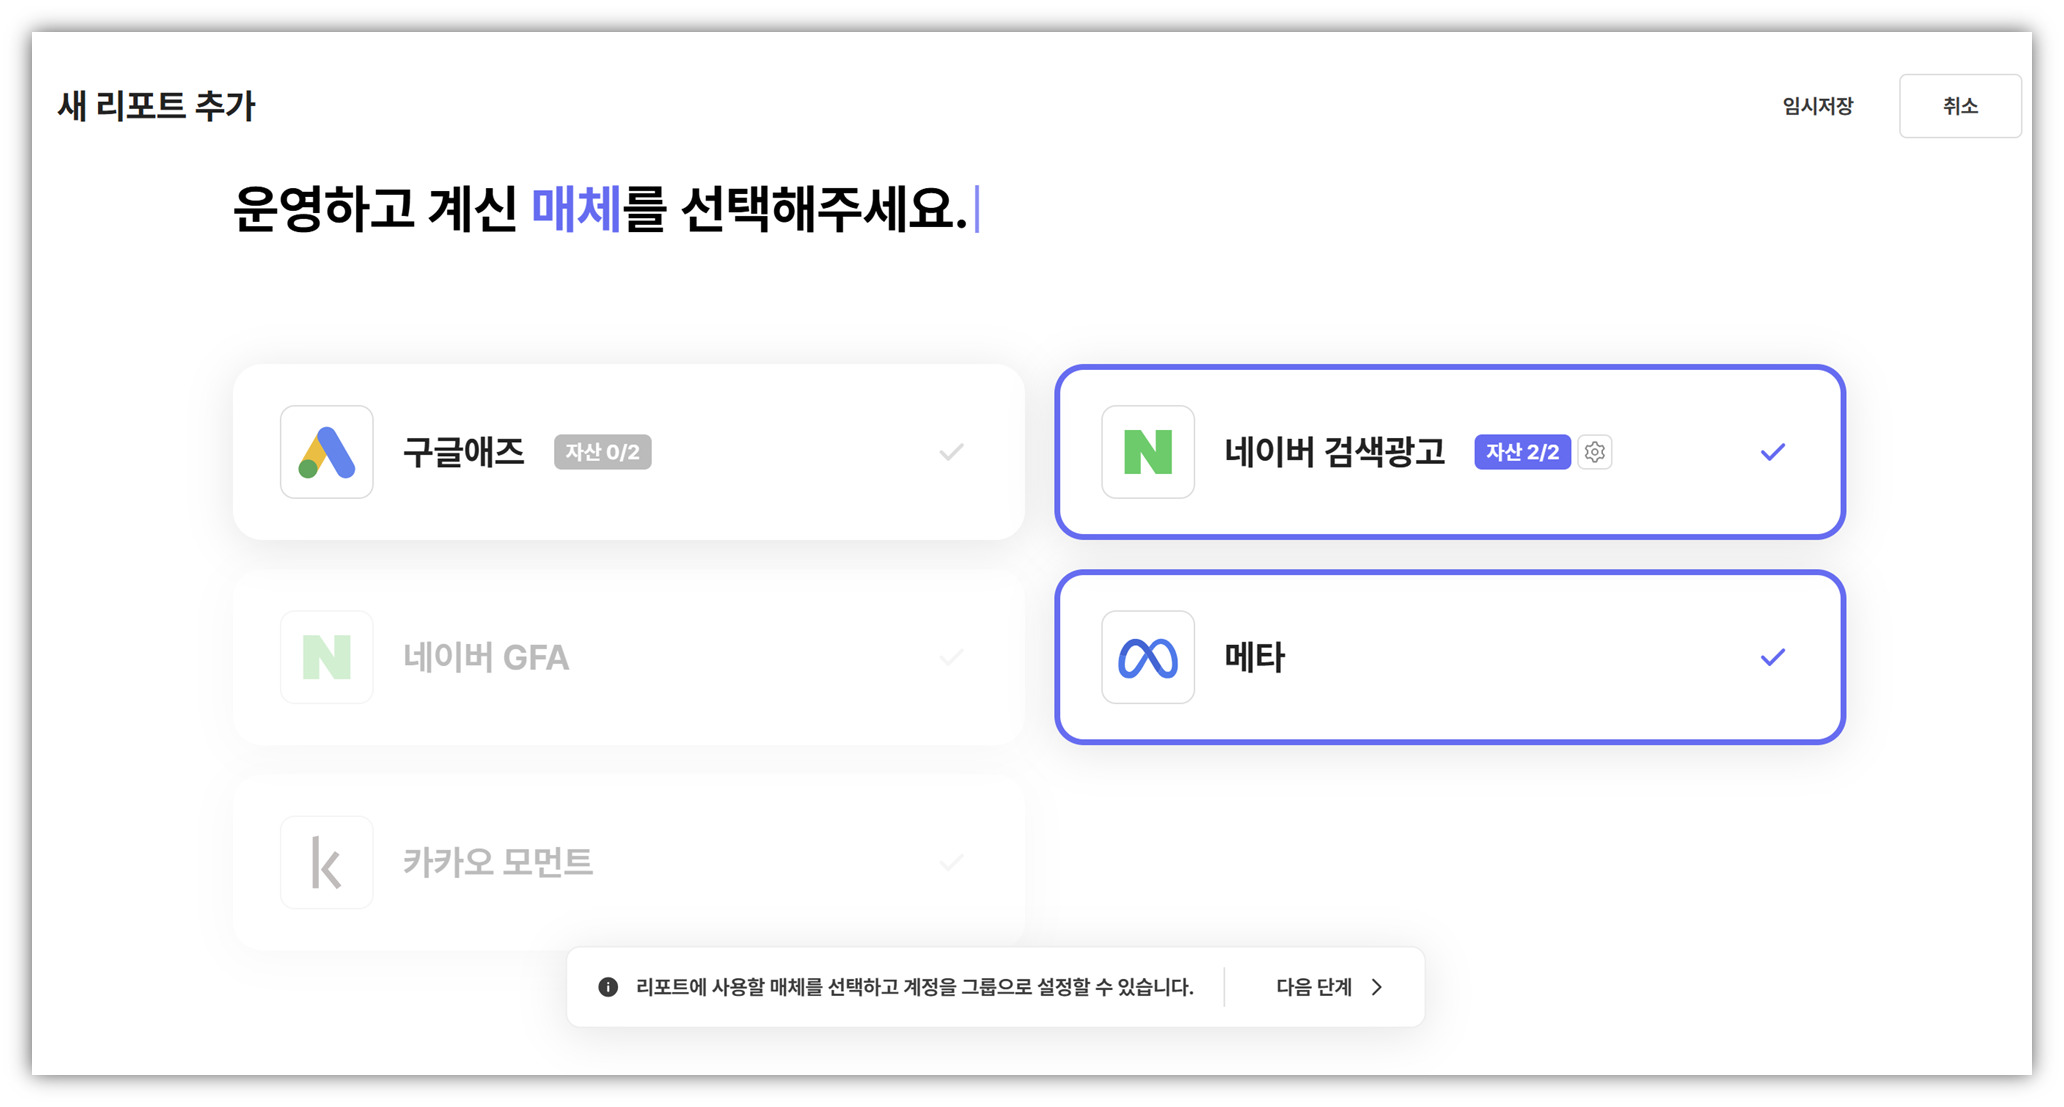Click the faded Naver GFA logo icon
Image resolution: width=2064 pixels, height=1107 pixels.
(x=327, y=657)
